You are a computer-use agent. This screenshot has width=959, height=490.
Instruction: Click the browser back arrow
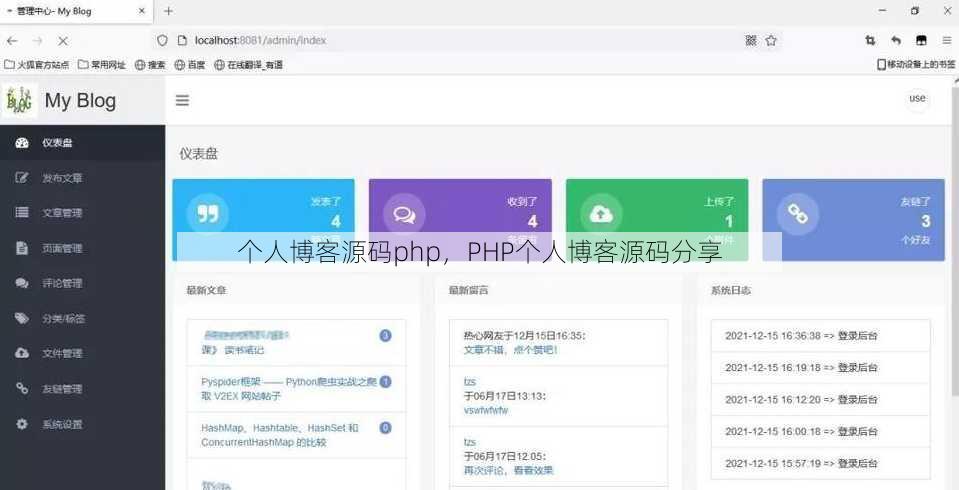point(12,40)
